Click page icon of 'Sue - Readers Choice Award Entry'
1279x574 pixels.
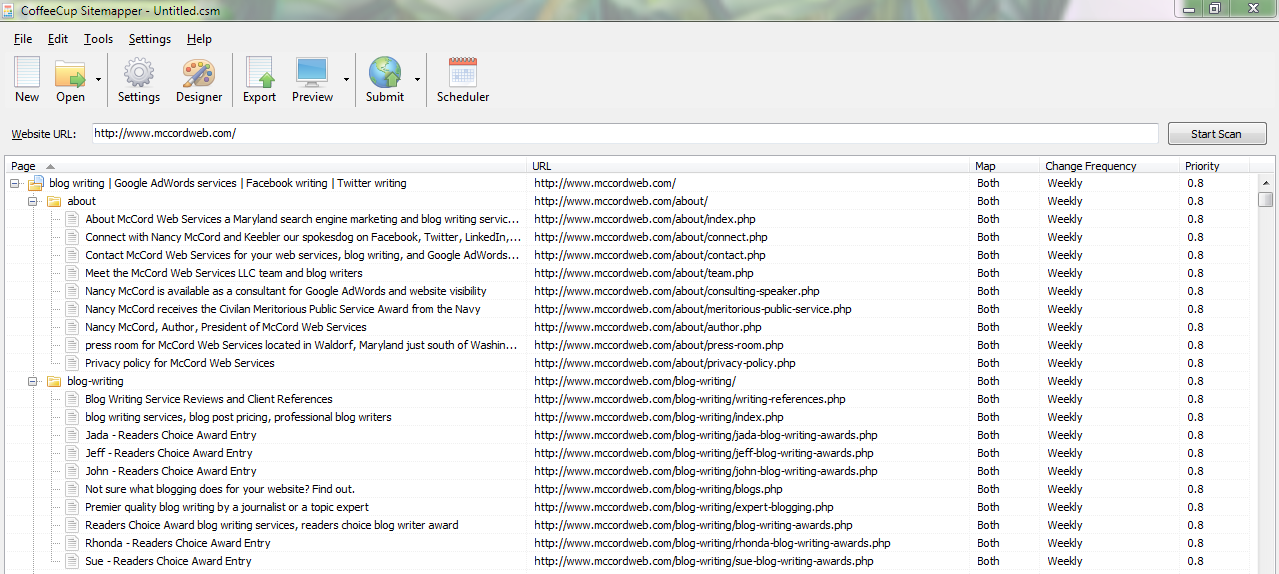72,561
